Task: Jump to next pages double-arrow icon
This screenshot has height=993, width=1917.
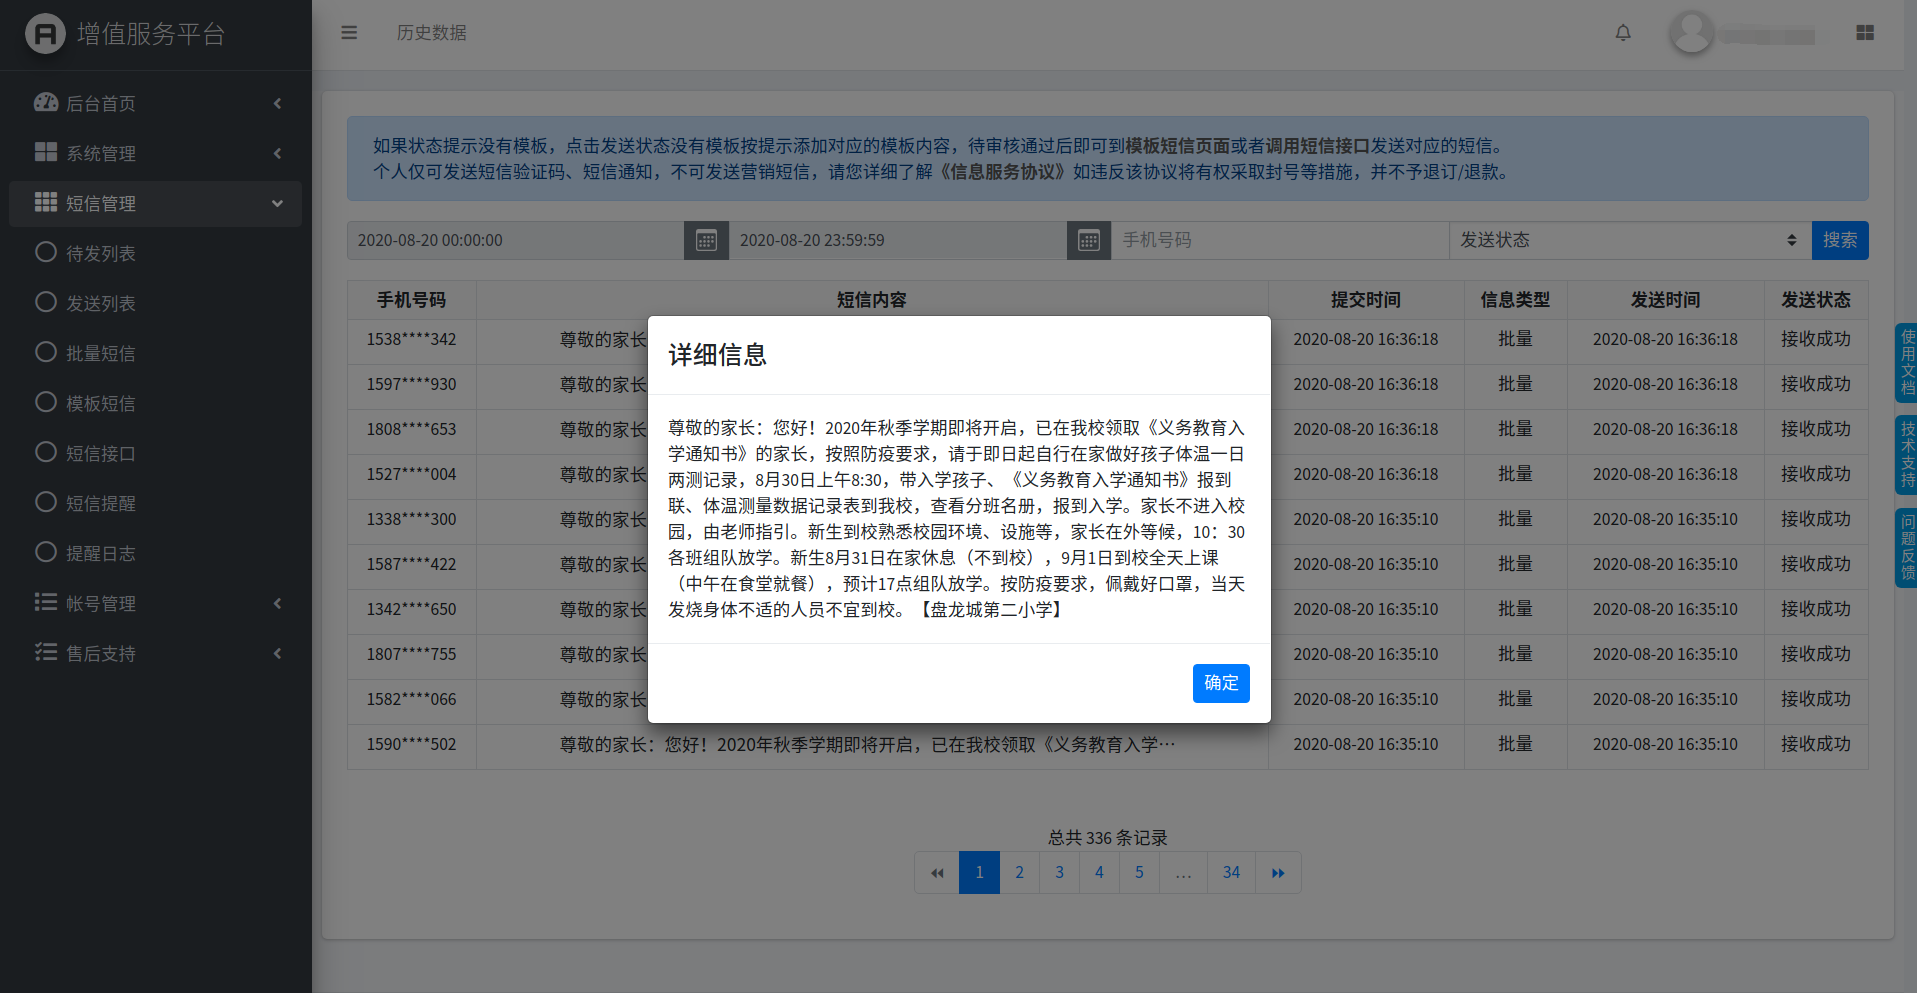Action: tap(1278, 873)
